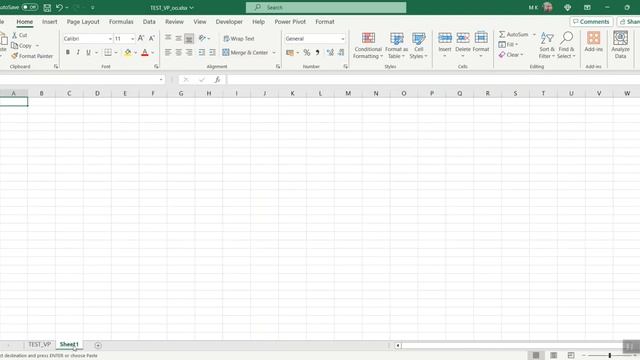Open the Customize Quick Access Toolbar arrow
The height and width of the screenshot is (360, 640).
(x=93, y=8)
